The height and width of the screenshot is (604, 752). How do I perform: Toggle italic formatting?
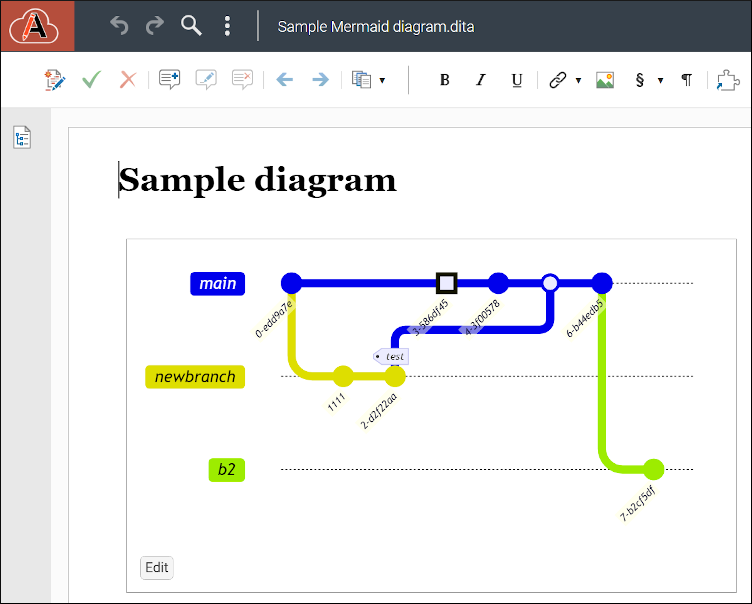(480, 81)
